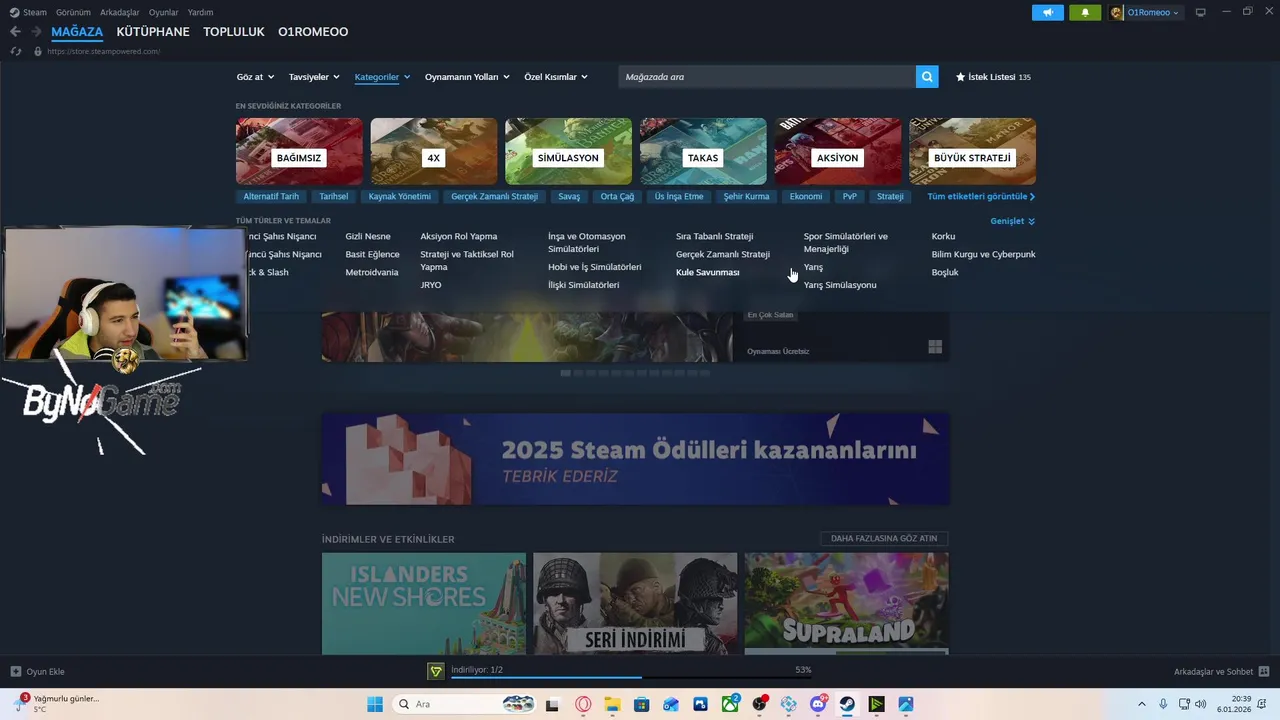This screenshot has height=720, width=1280.
Task: Expand the Tavsiyeler dropdown
Action: (314, 77)
